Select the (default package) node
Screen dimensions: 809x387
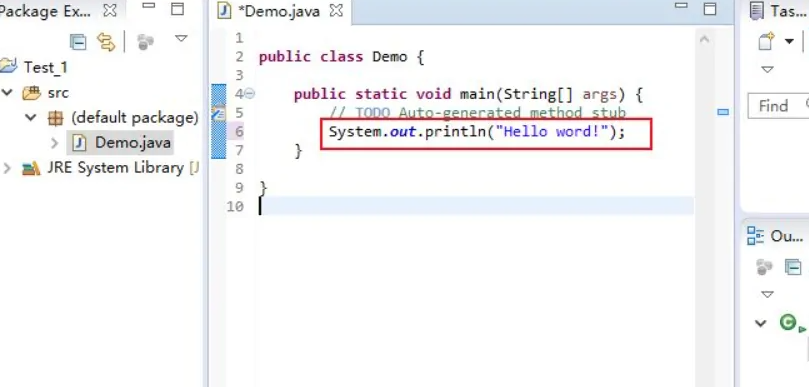[134, 118]
